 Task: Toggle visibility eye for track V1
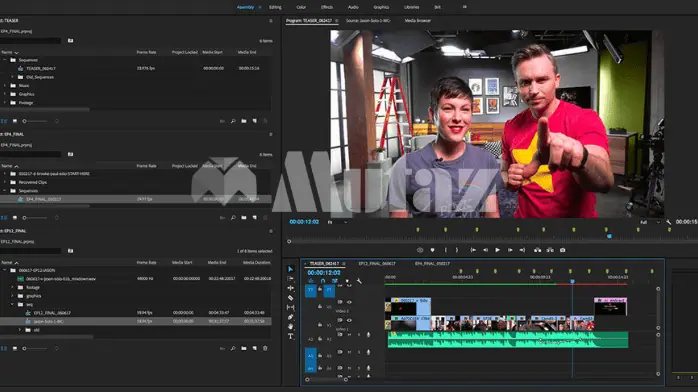pos(349,320)
